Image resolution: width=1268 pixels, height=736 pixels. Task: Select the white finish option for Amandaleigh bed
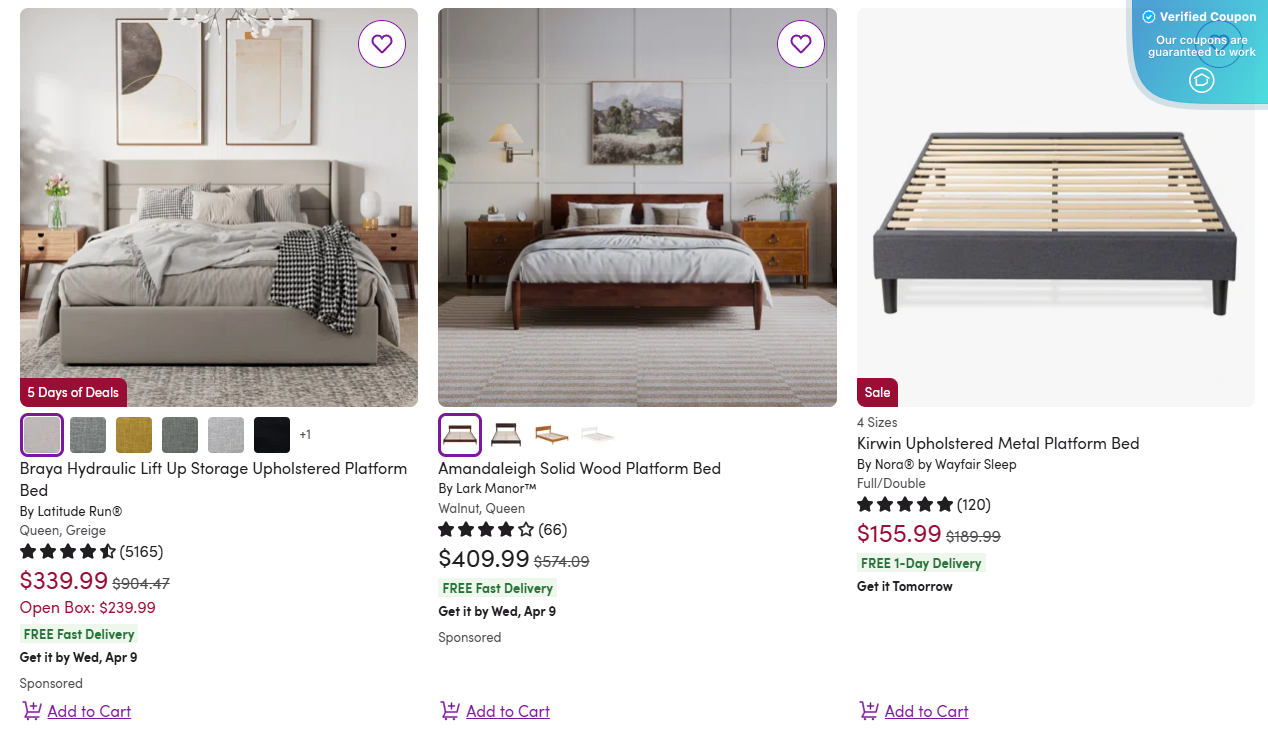click(596, 436)
